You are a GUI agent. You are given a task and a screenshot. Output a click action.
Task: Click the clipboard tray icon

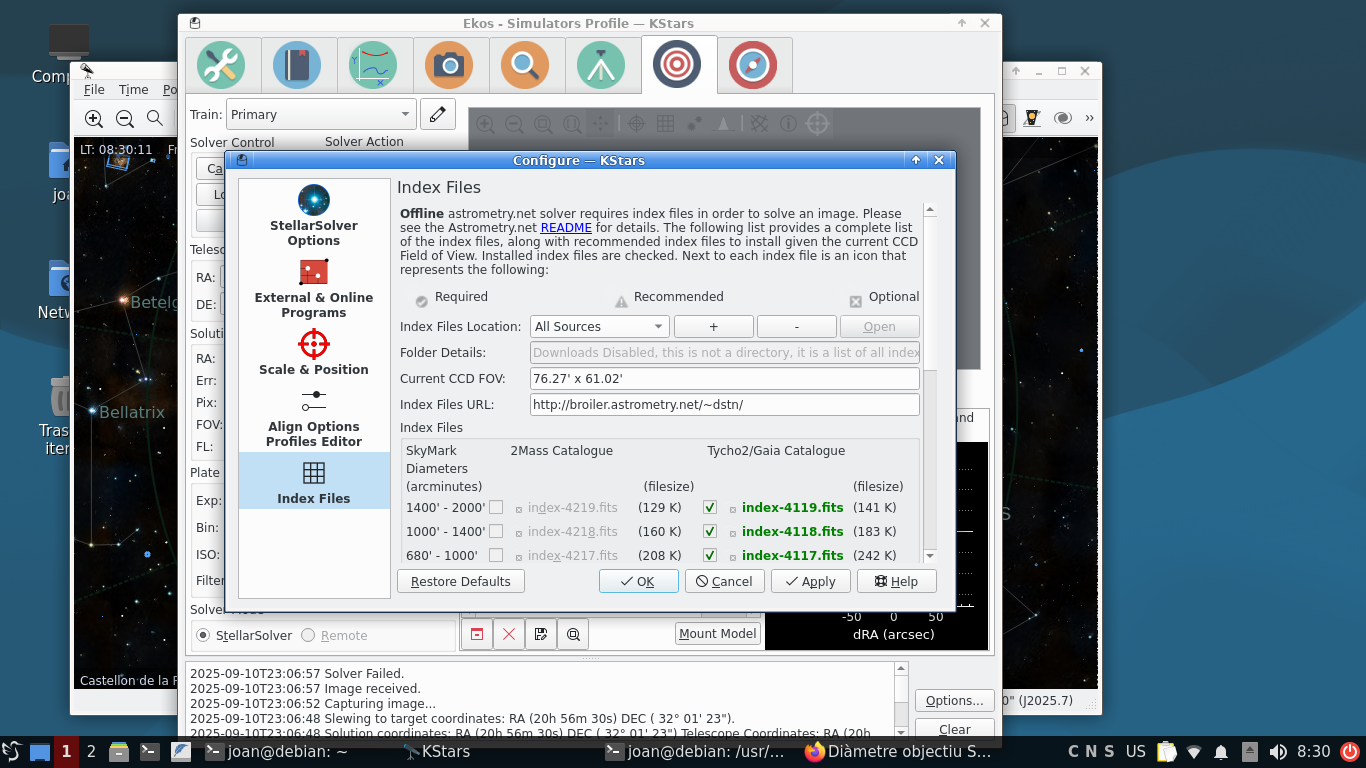[x=1166, y=751]
